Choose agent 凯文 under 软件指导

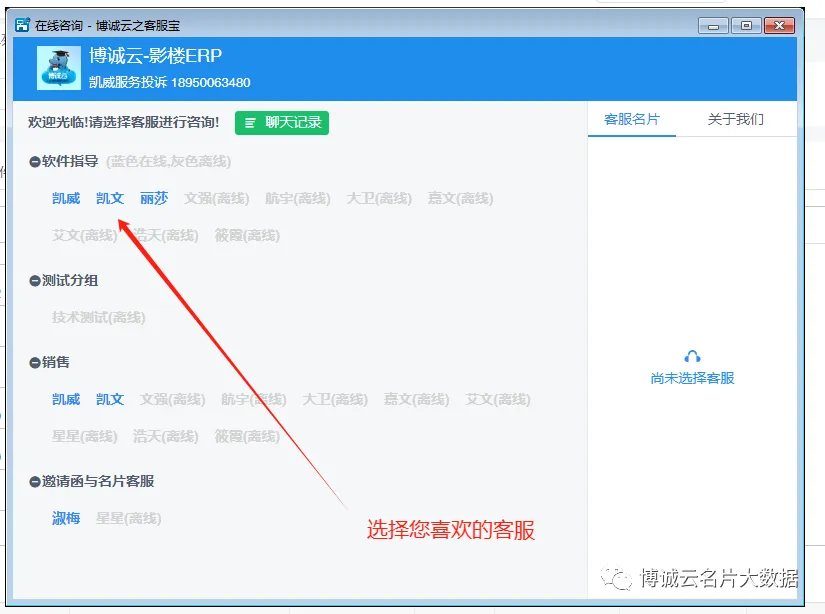click(x=110, y=199)
